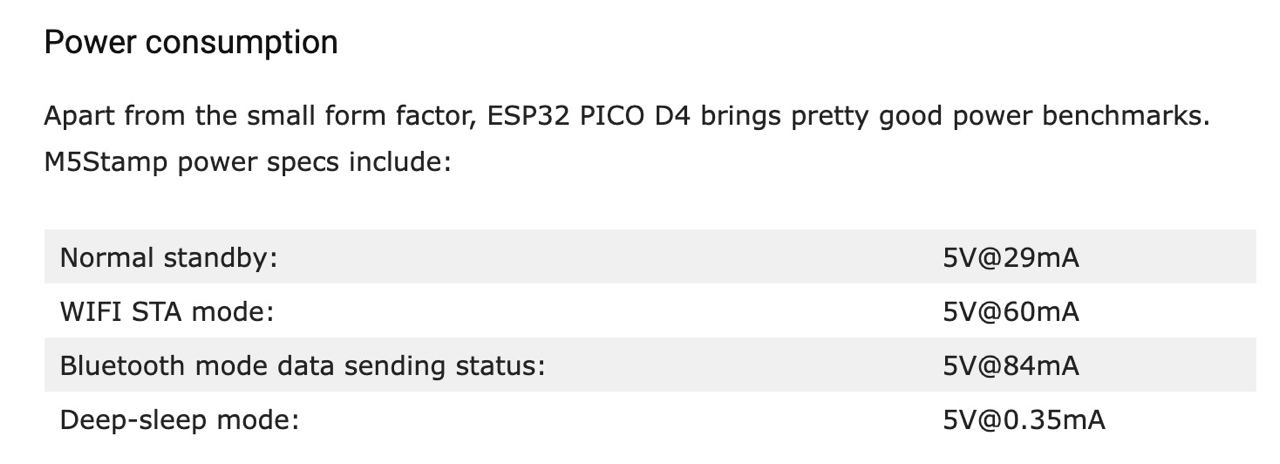
Task: Click the "5V@60mA" value
Action: [1011, 312]
